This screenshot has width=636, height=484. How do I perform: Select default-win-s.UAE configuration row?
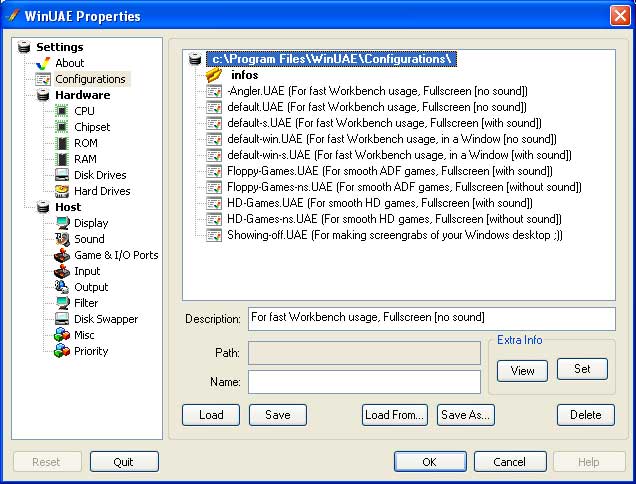(x=399, y=155)
